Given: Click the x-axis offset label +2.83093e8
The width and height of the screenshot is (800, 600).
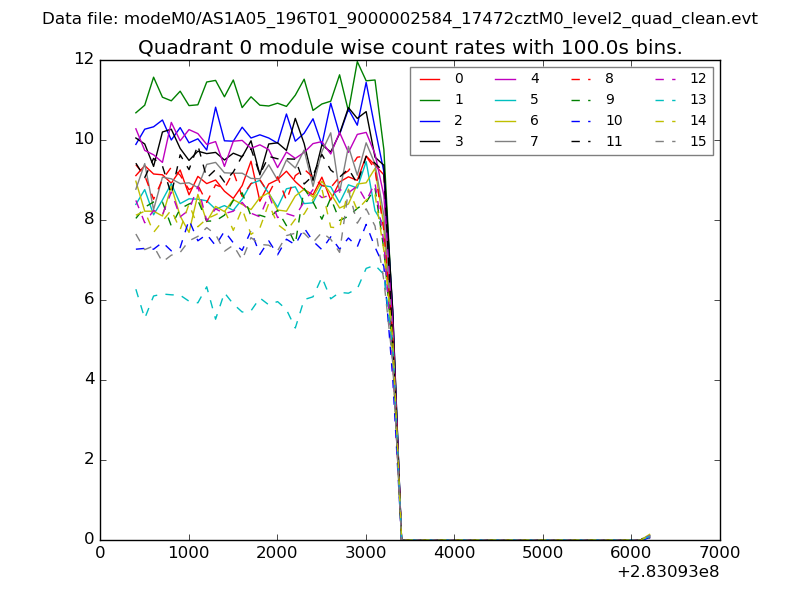Looking at the screenshot, I should coord(668,572).
